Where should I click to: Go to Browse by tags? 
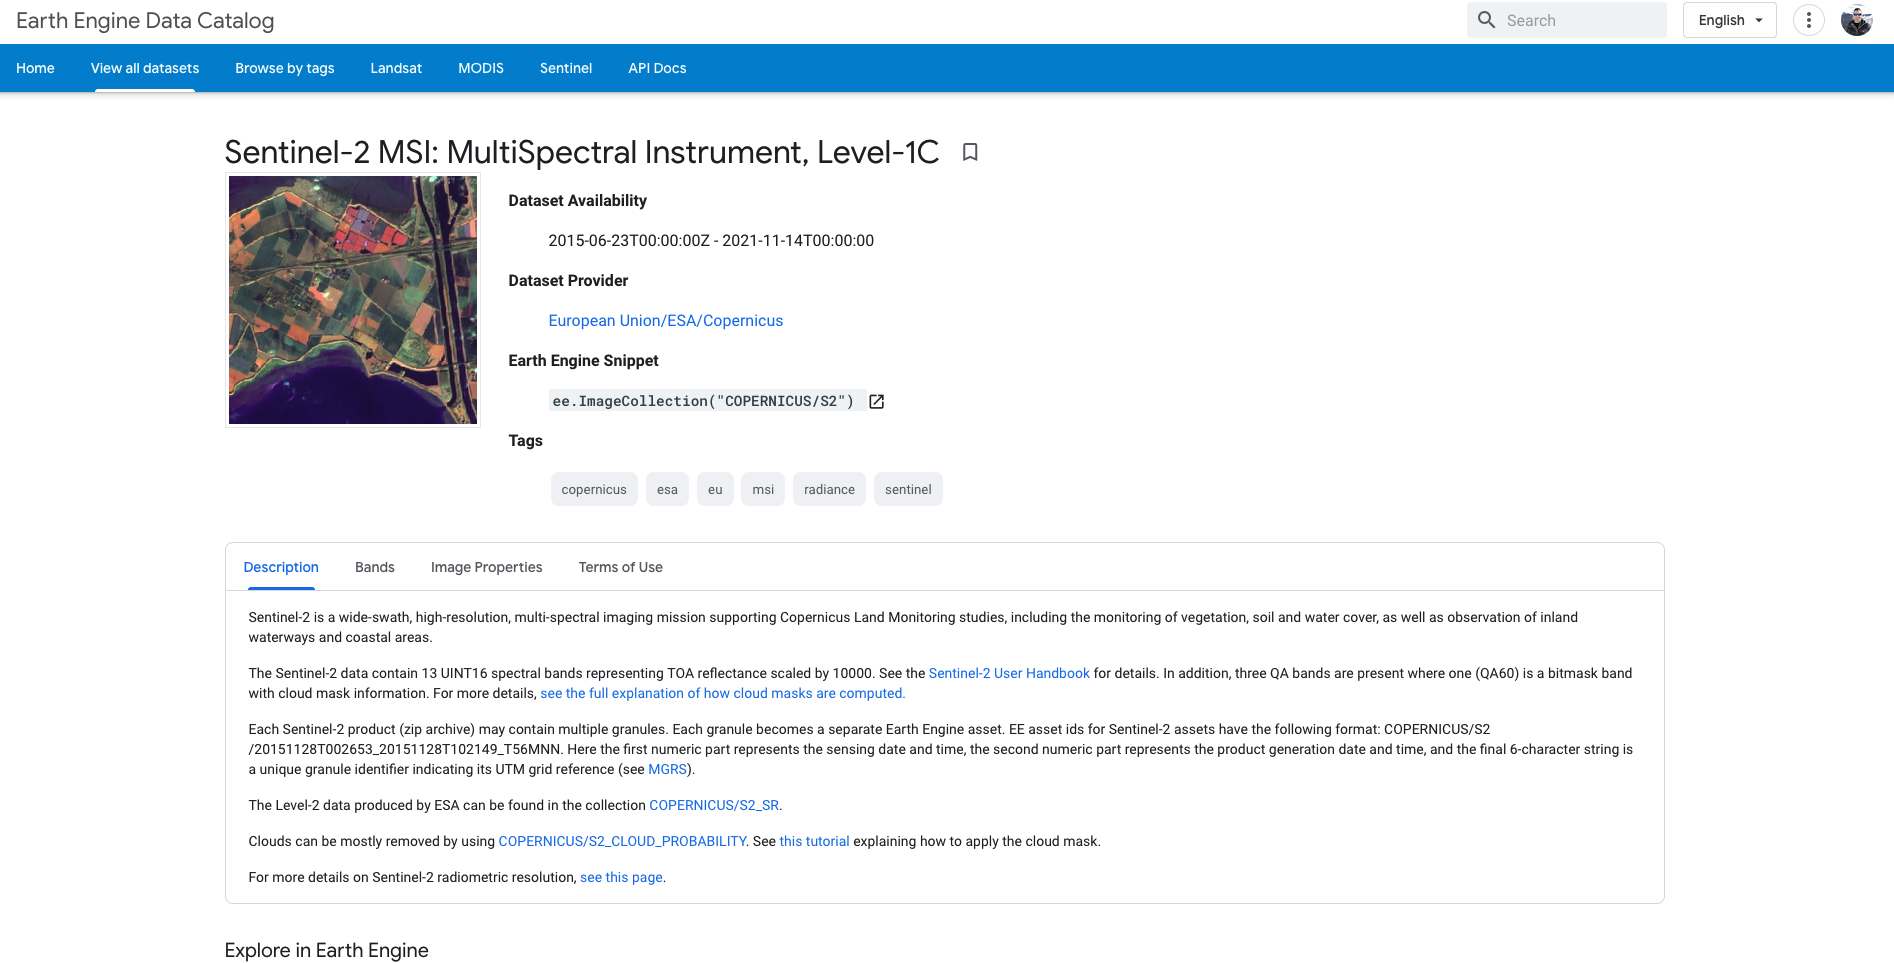pyautogui.click(x=284, y=68)
